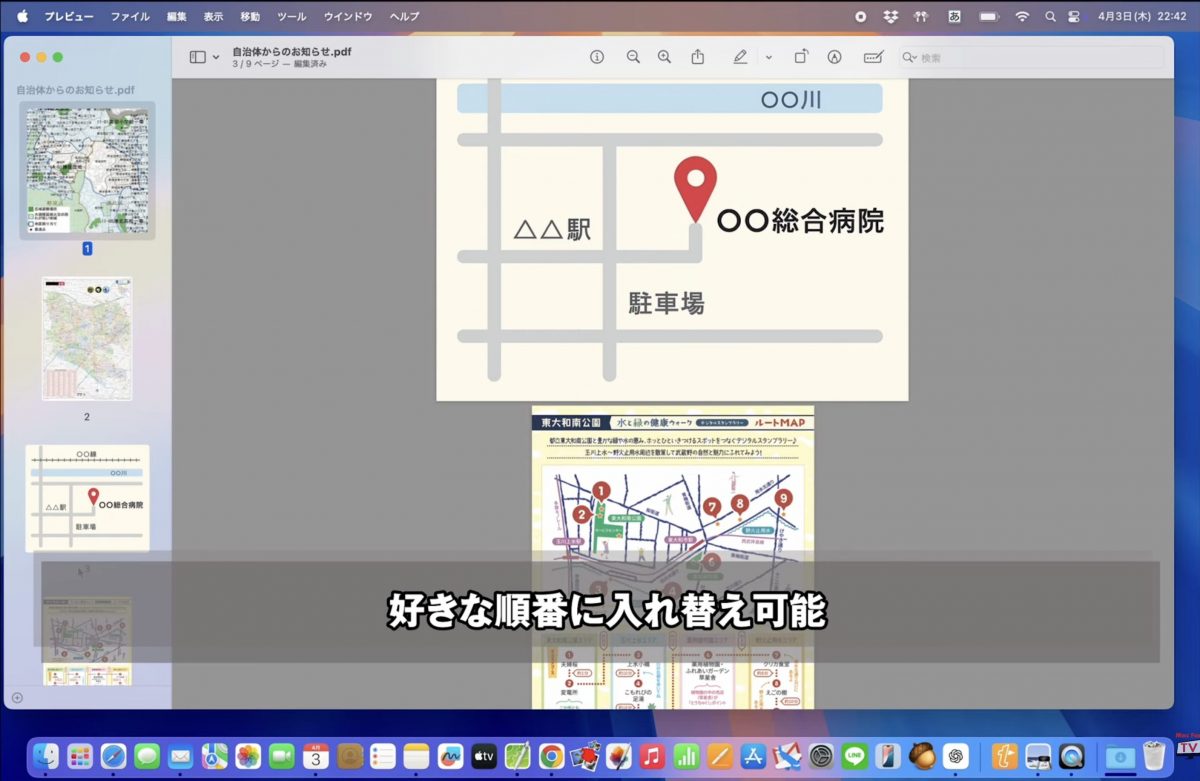Open App Store from the Dock
Screen dimensions: 1200x781
point(754,756)
